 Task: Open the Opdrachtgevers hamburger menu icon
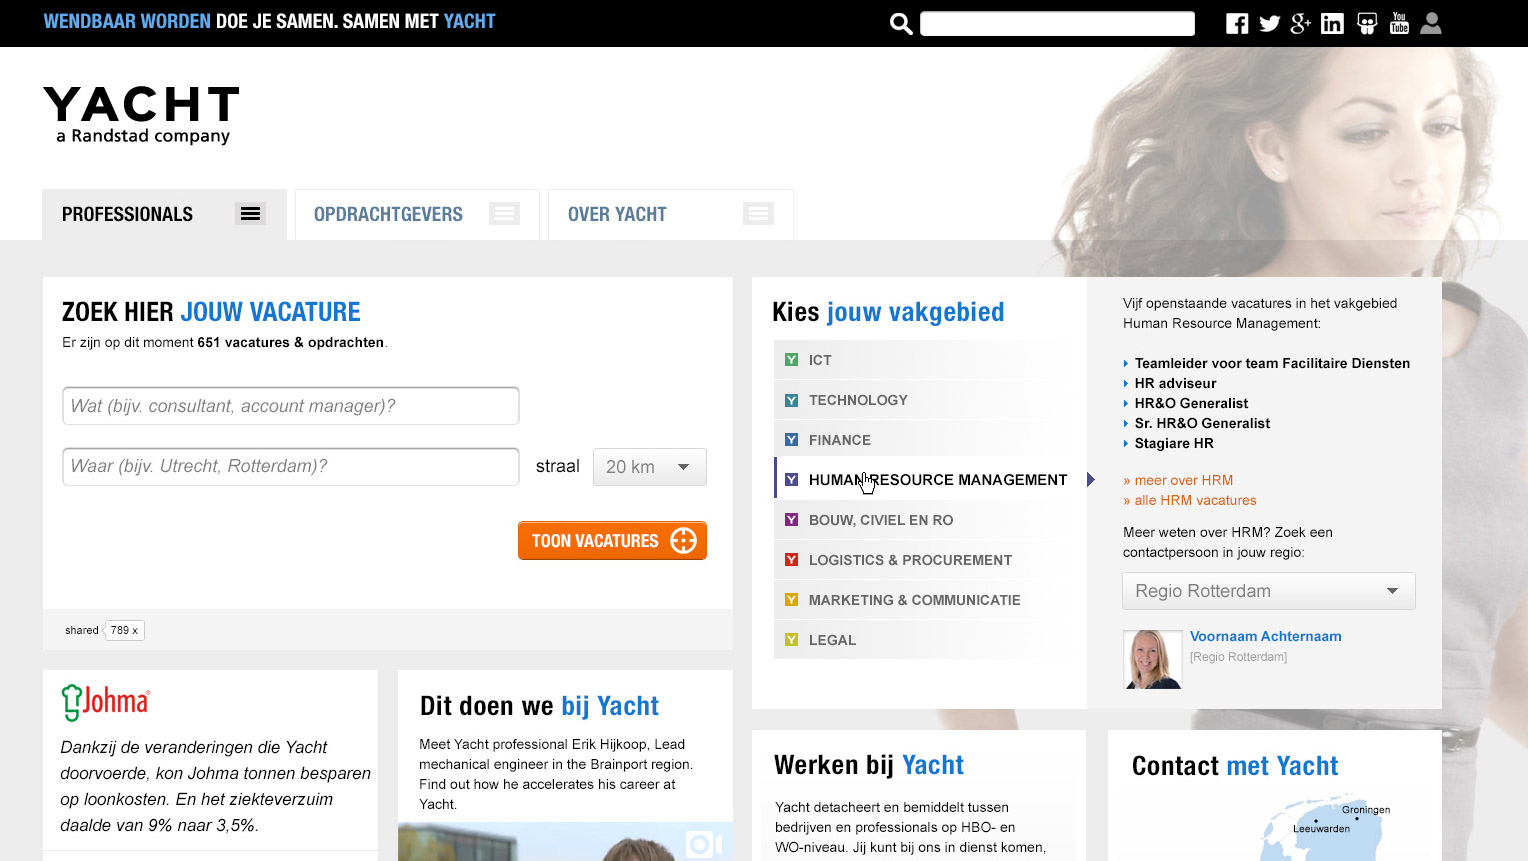[x=504, y=214]
